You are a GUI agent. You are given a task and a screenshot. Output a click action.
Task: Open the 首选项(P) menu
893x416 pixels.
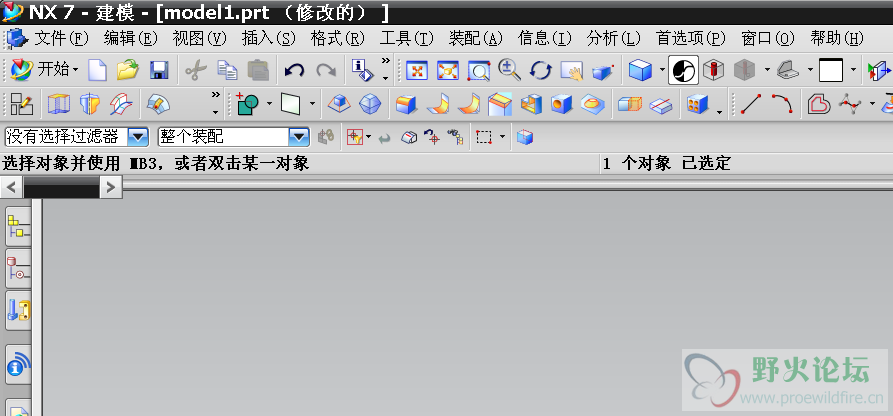coord(691,39)
